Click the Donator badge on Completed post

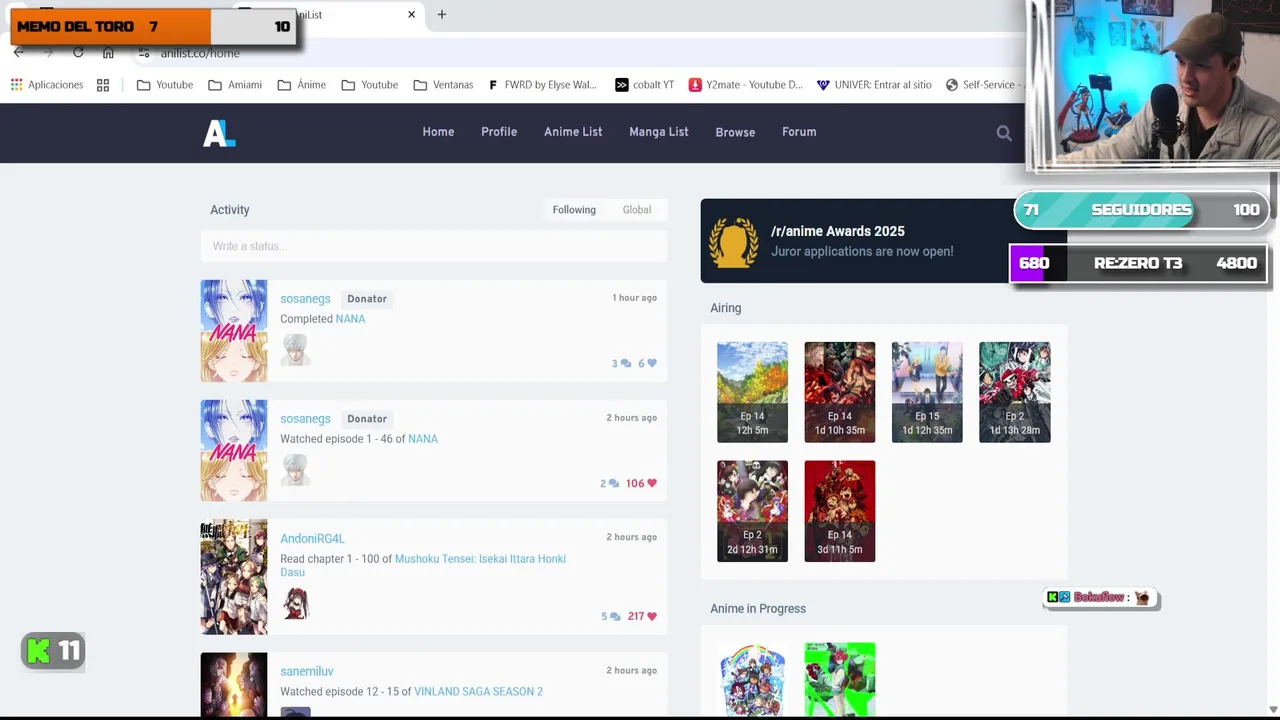(367, 299)
